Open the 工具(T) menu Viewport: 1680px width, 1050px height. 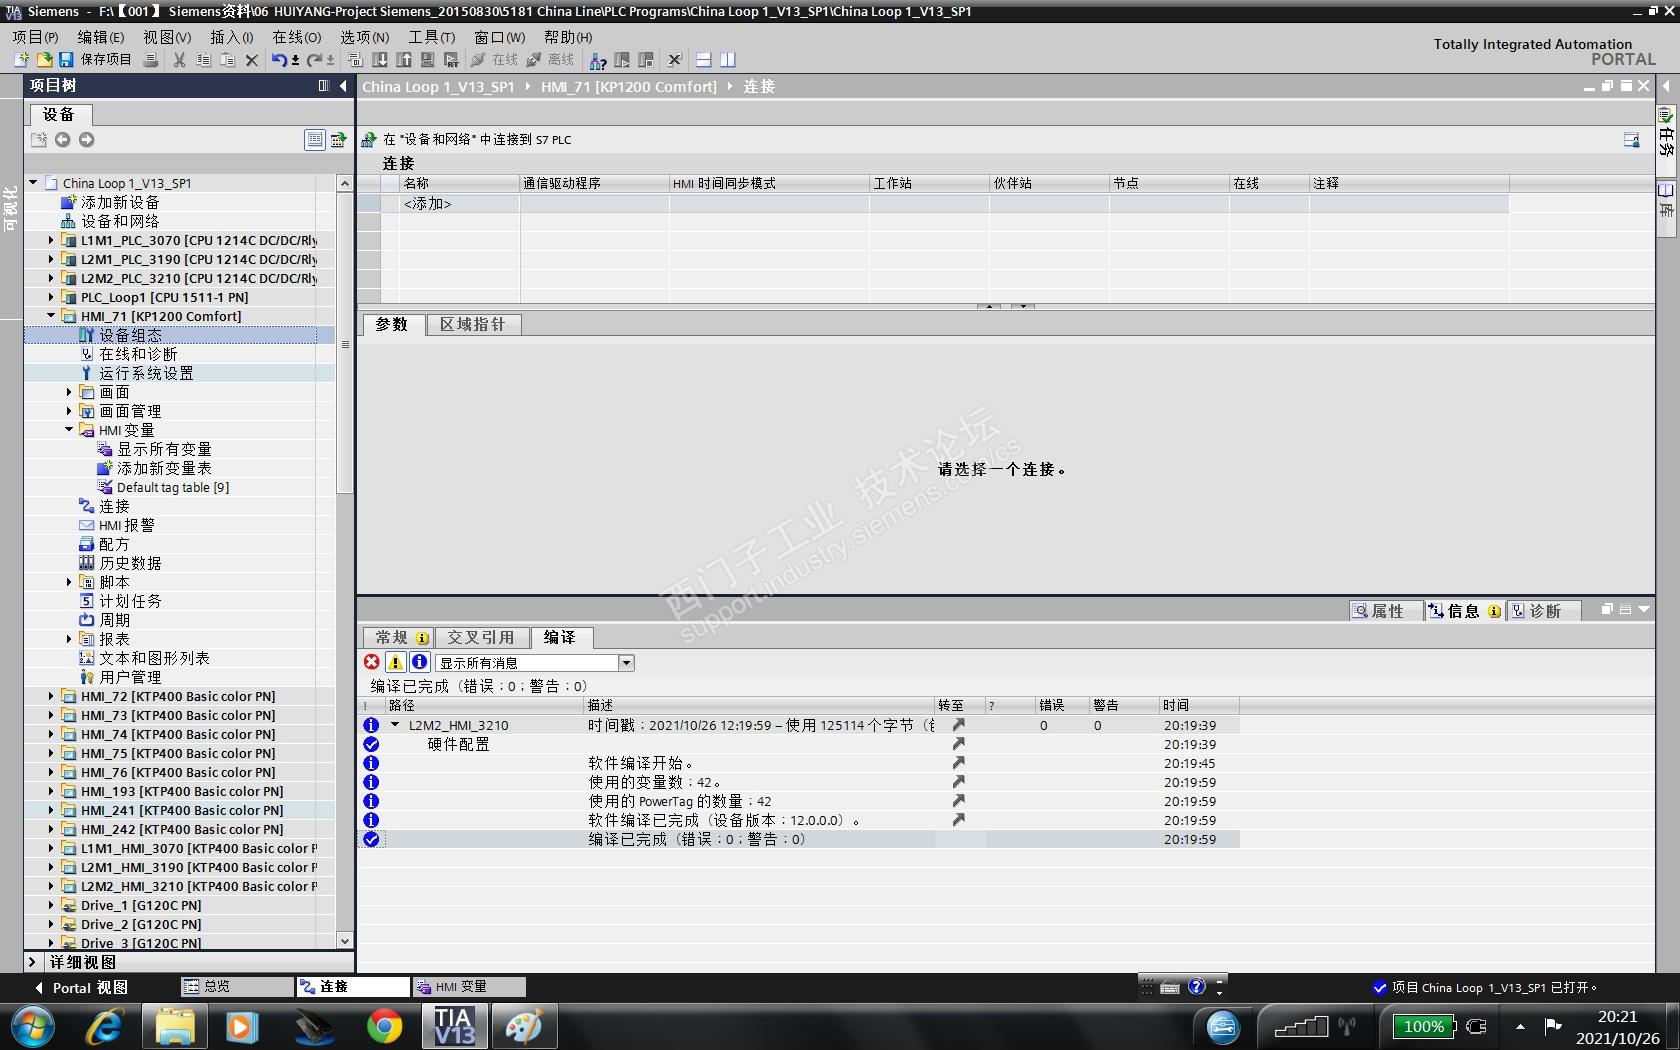coord(432,37)
